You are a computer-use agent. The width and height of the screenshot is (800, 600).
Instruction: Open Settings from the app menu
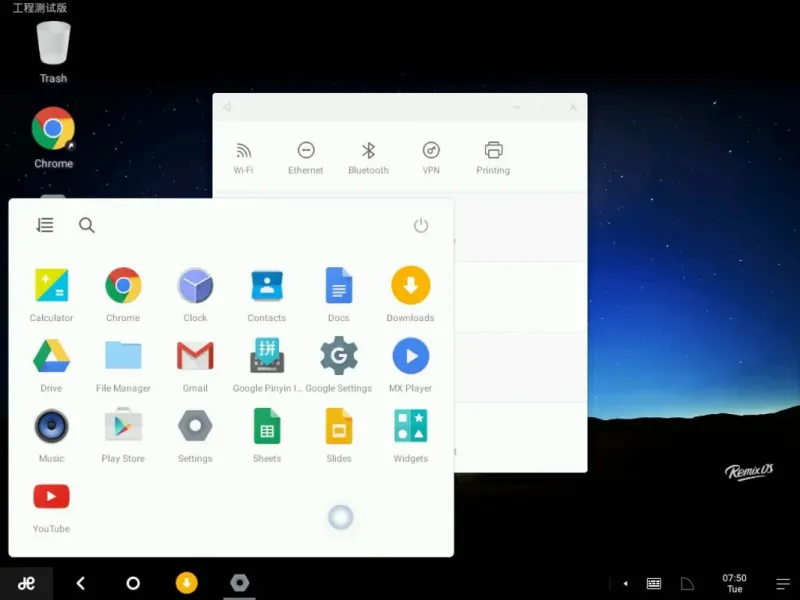[x=195, y=435]
